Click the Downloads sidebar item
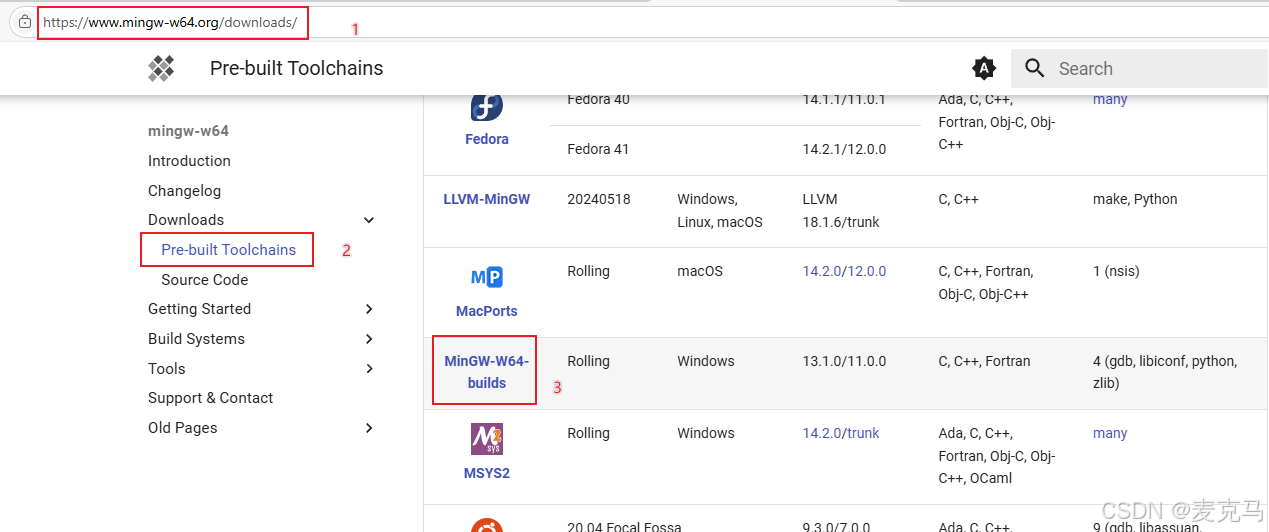The width and height of the screenshot is (1269, 532). (x=186, y=220)
